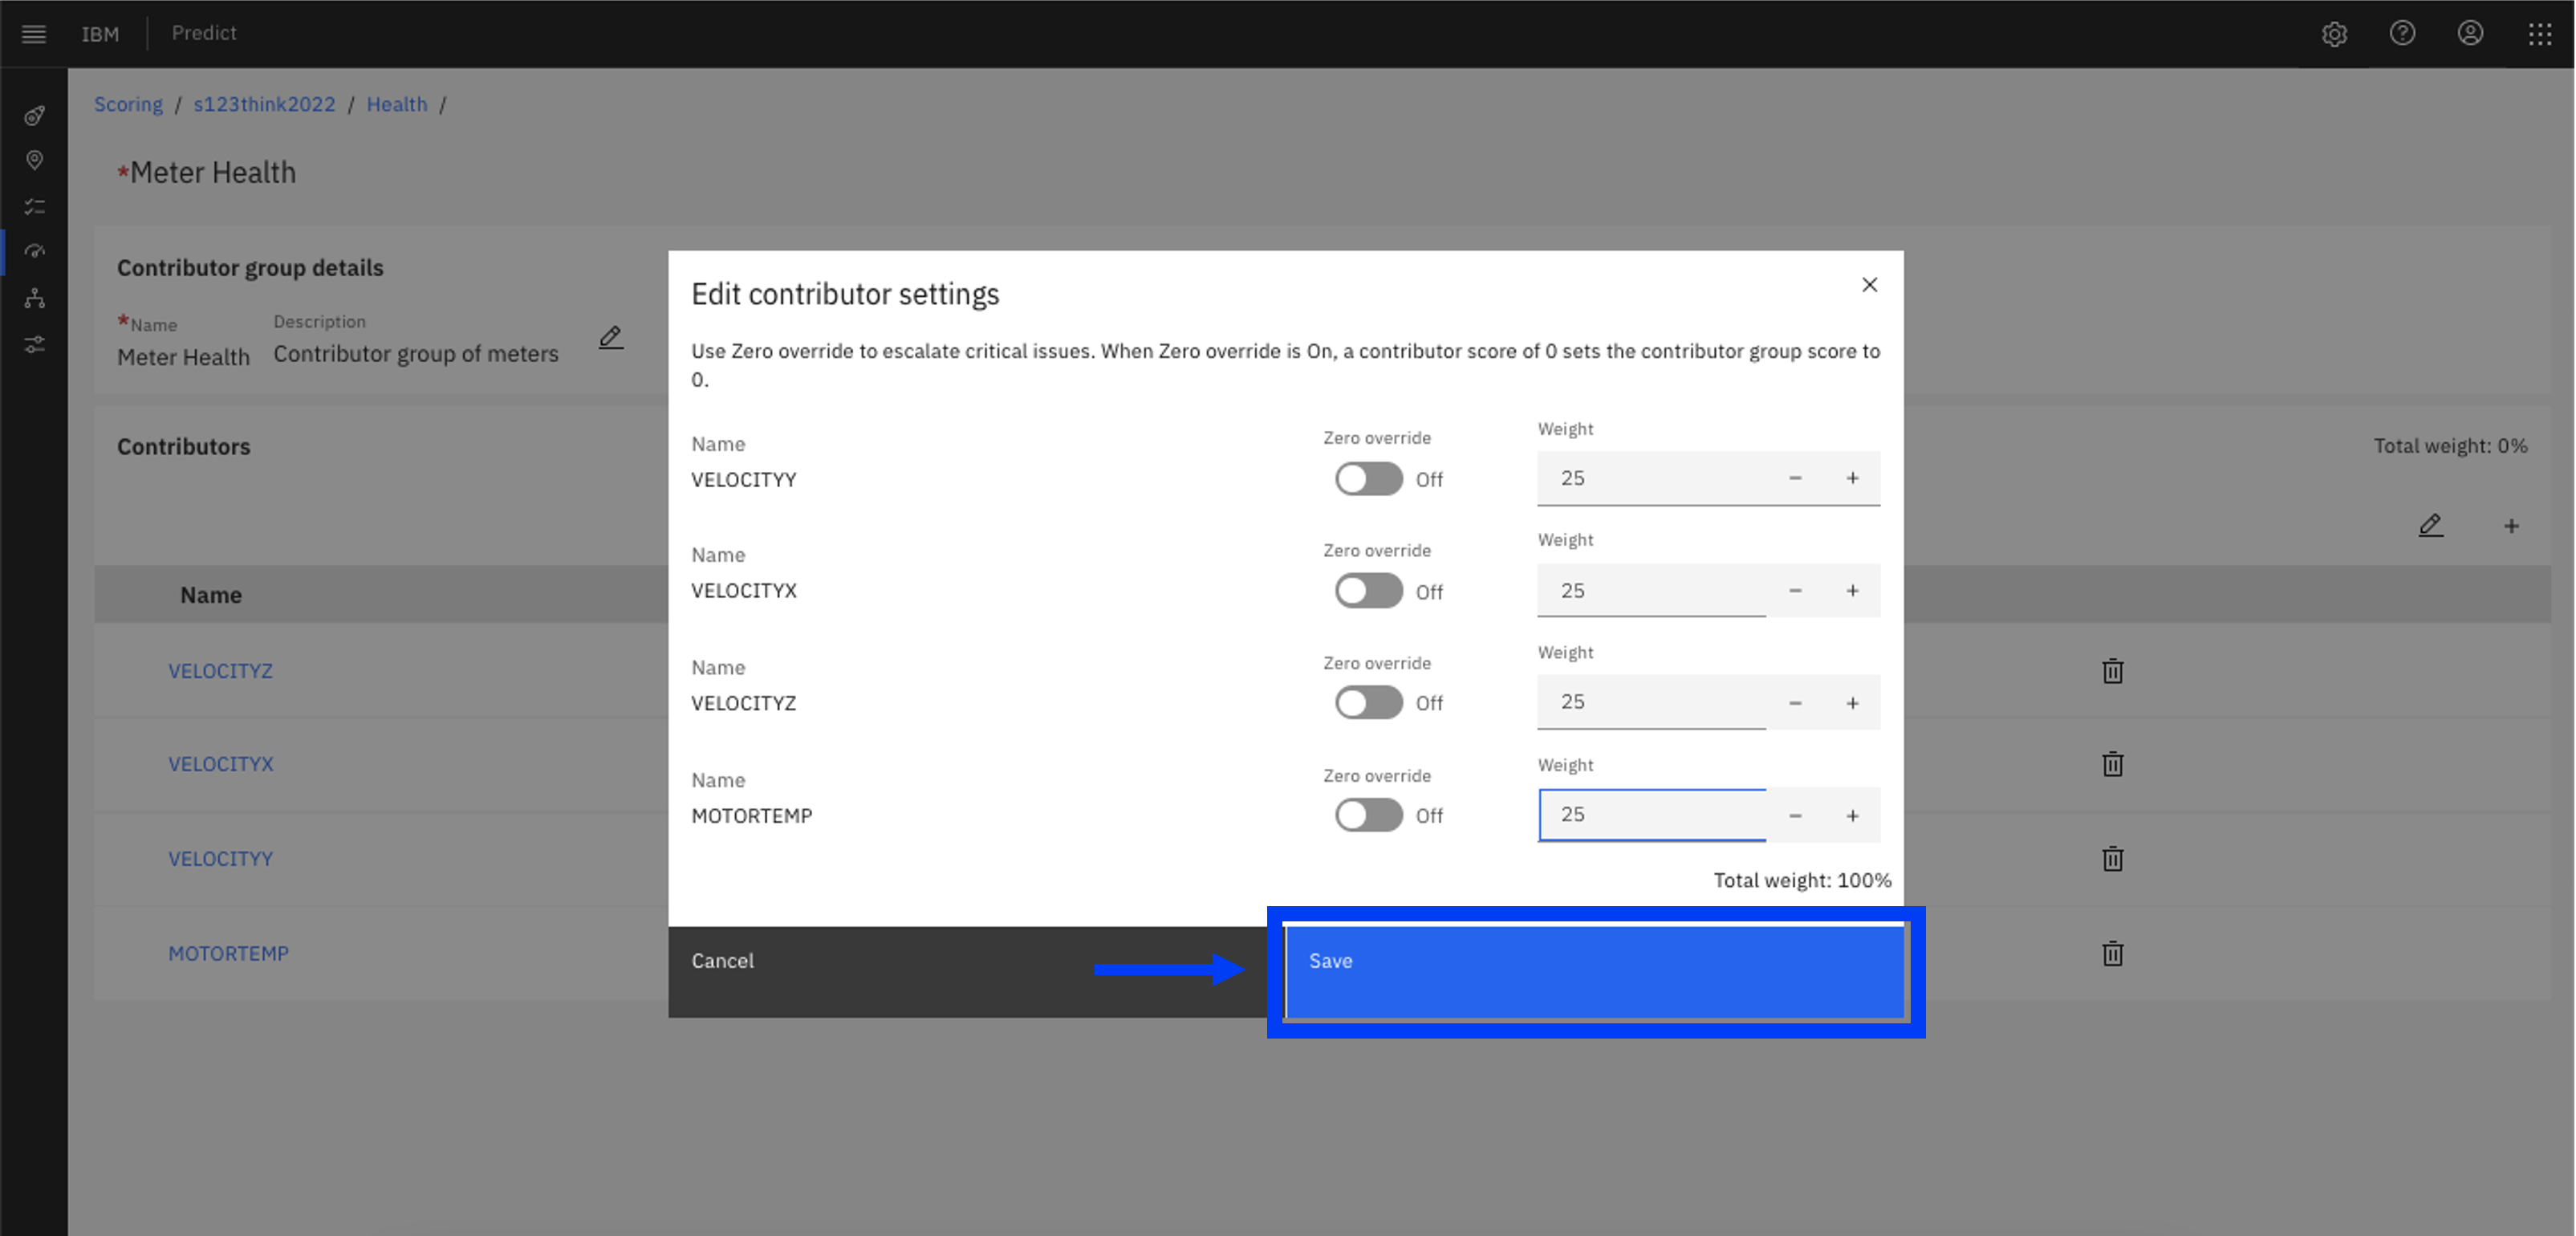Open the settings gear in header
Image resolution: width=2576 pixels, height=1236 pixels.
2334,34
